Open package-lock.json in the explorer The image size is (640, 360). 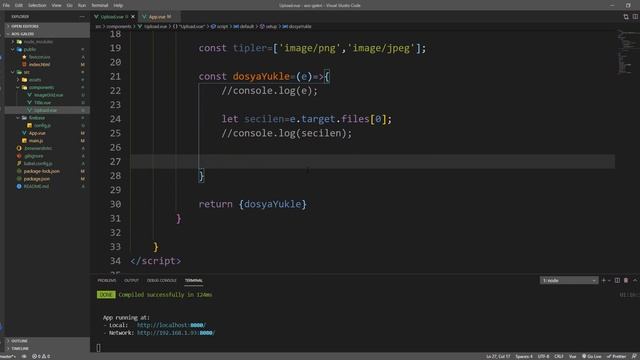click(x=41, y=171)
